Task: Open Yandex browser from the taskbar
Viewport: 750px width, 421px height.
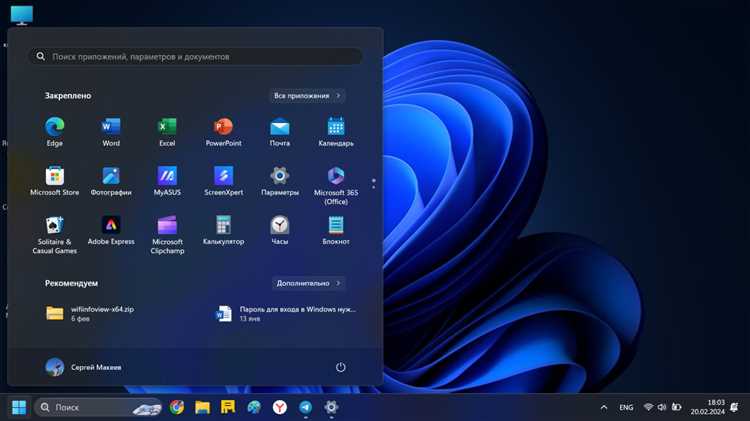Action: point(280,407)
